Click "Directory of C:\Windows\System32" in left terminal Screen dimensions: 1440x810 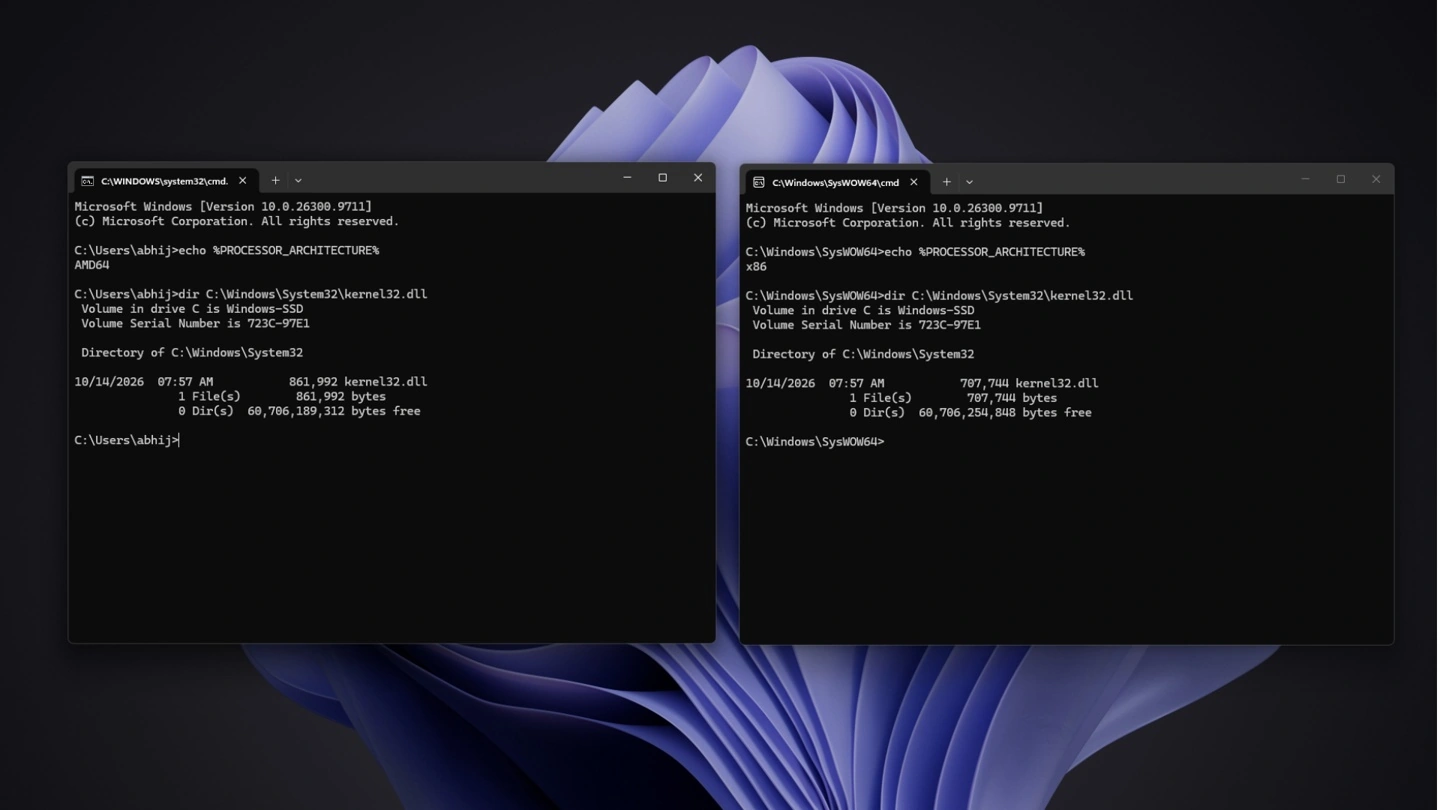(x=192, y=353)
